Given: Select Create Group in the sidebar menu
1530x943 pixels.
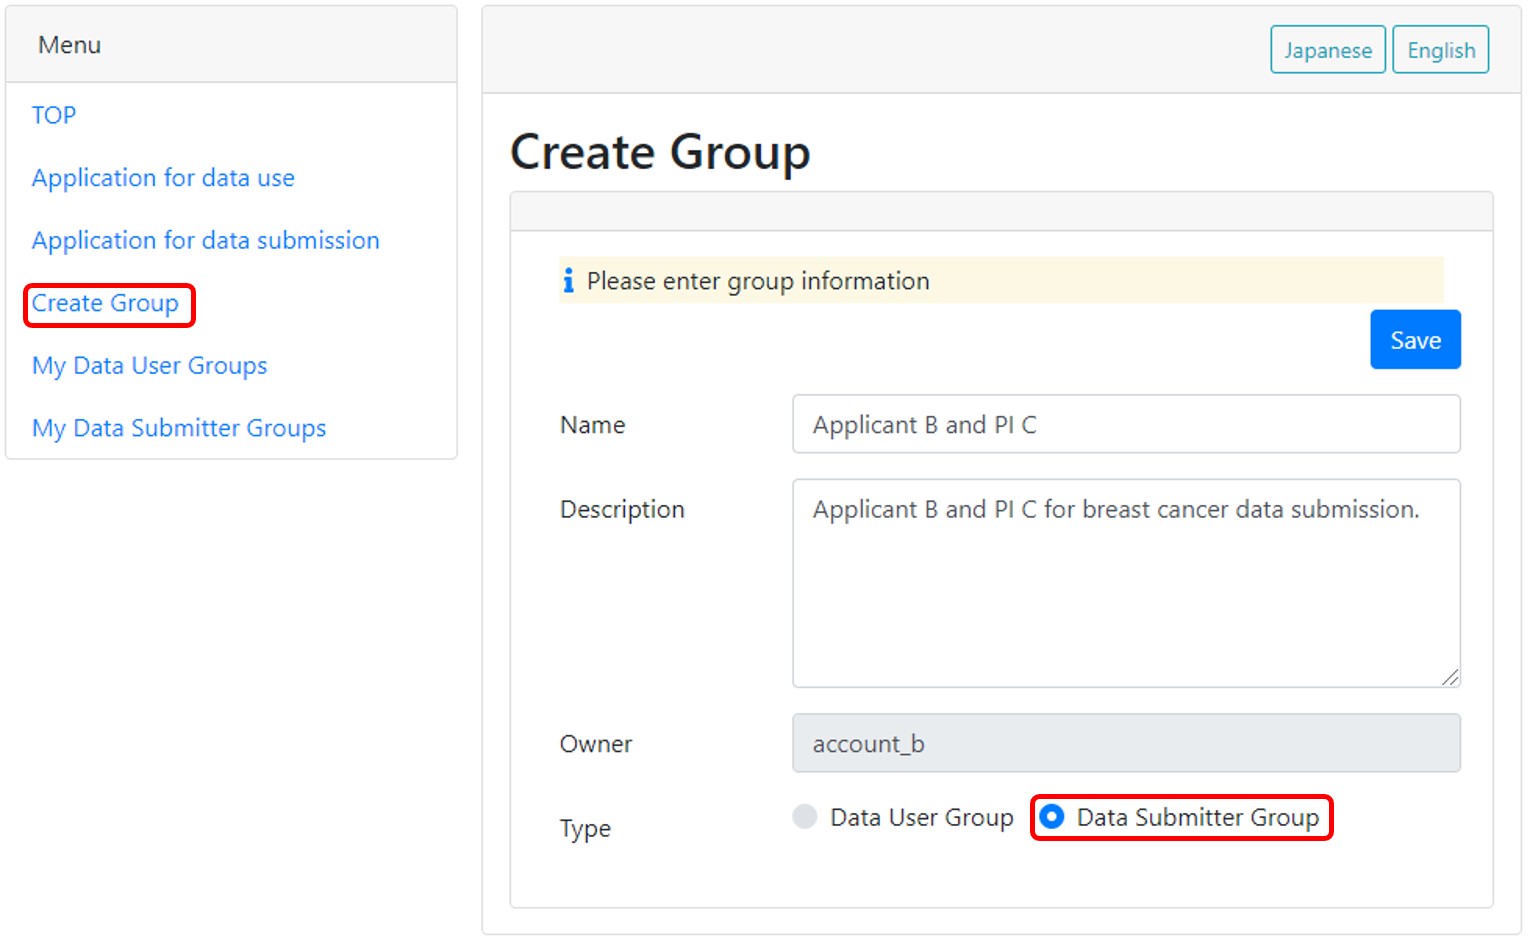Looking at the screenshot, I should [x=105, y=303].
